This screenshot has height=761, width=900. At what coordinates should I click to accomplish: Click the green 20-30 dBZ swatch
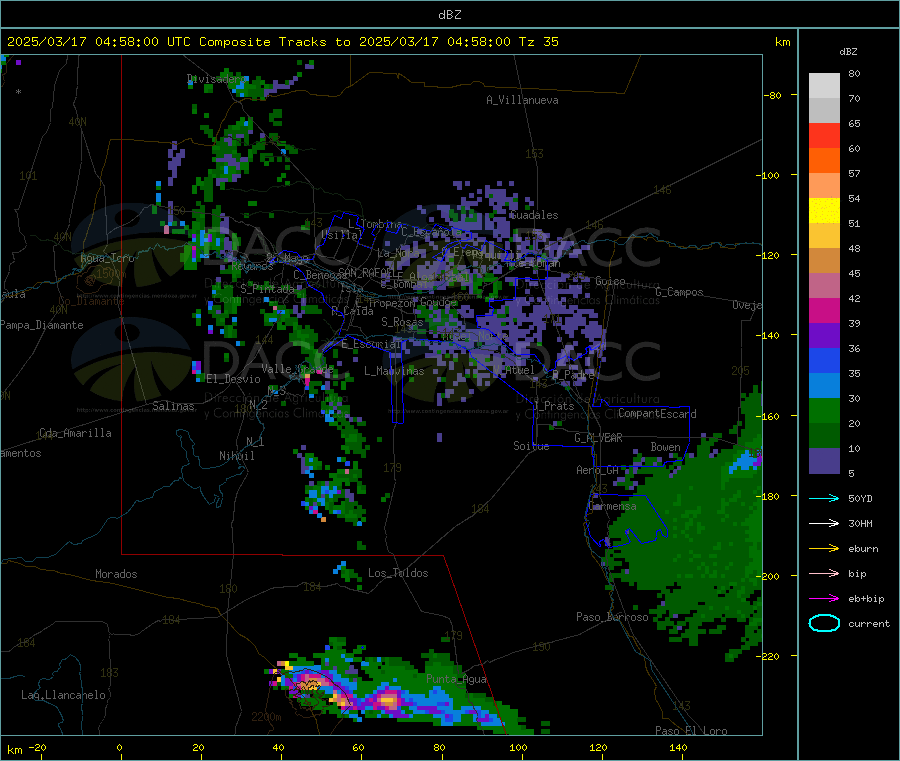pyautogui.click(x=824, y=411)
